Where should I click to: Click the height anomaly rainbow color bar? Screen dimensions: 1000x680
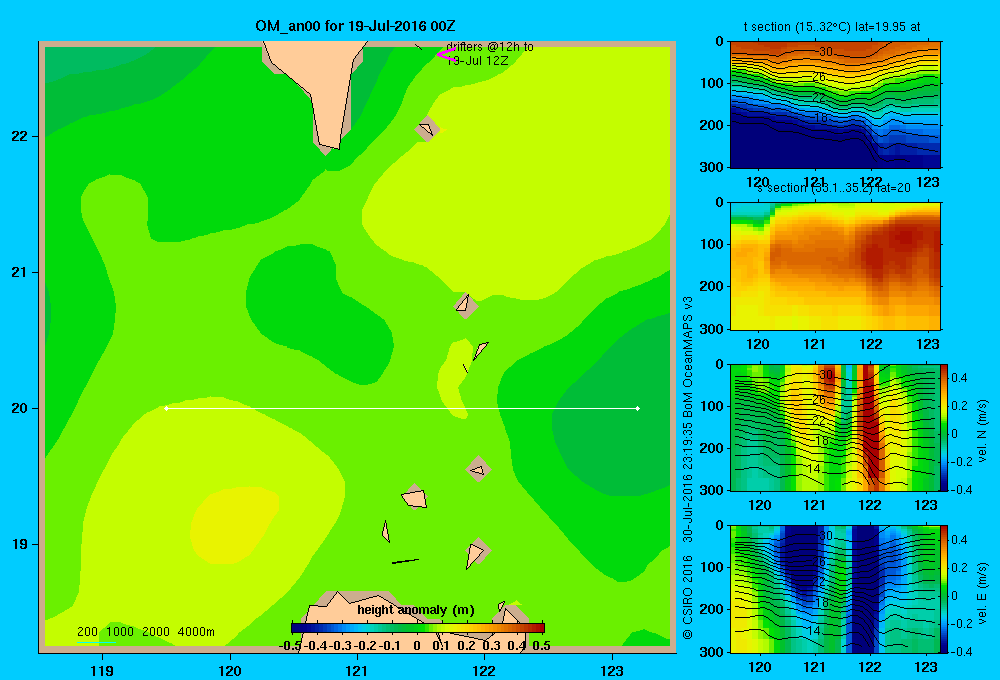(418, 628)
